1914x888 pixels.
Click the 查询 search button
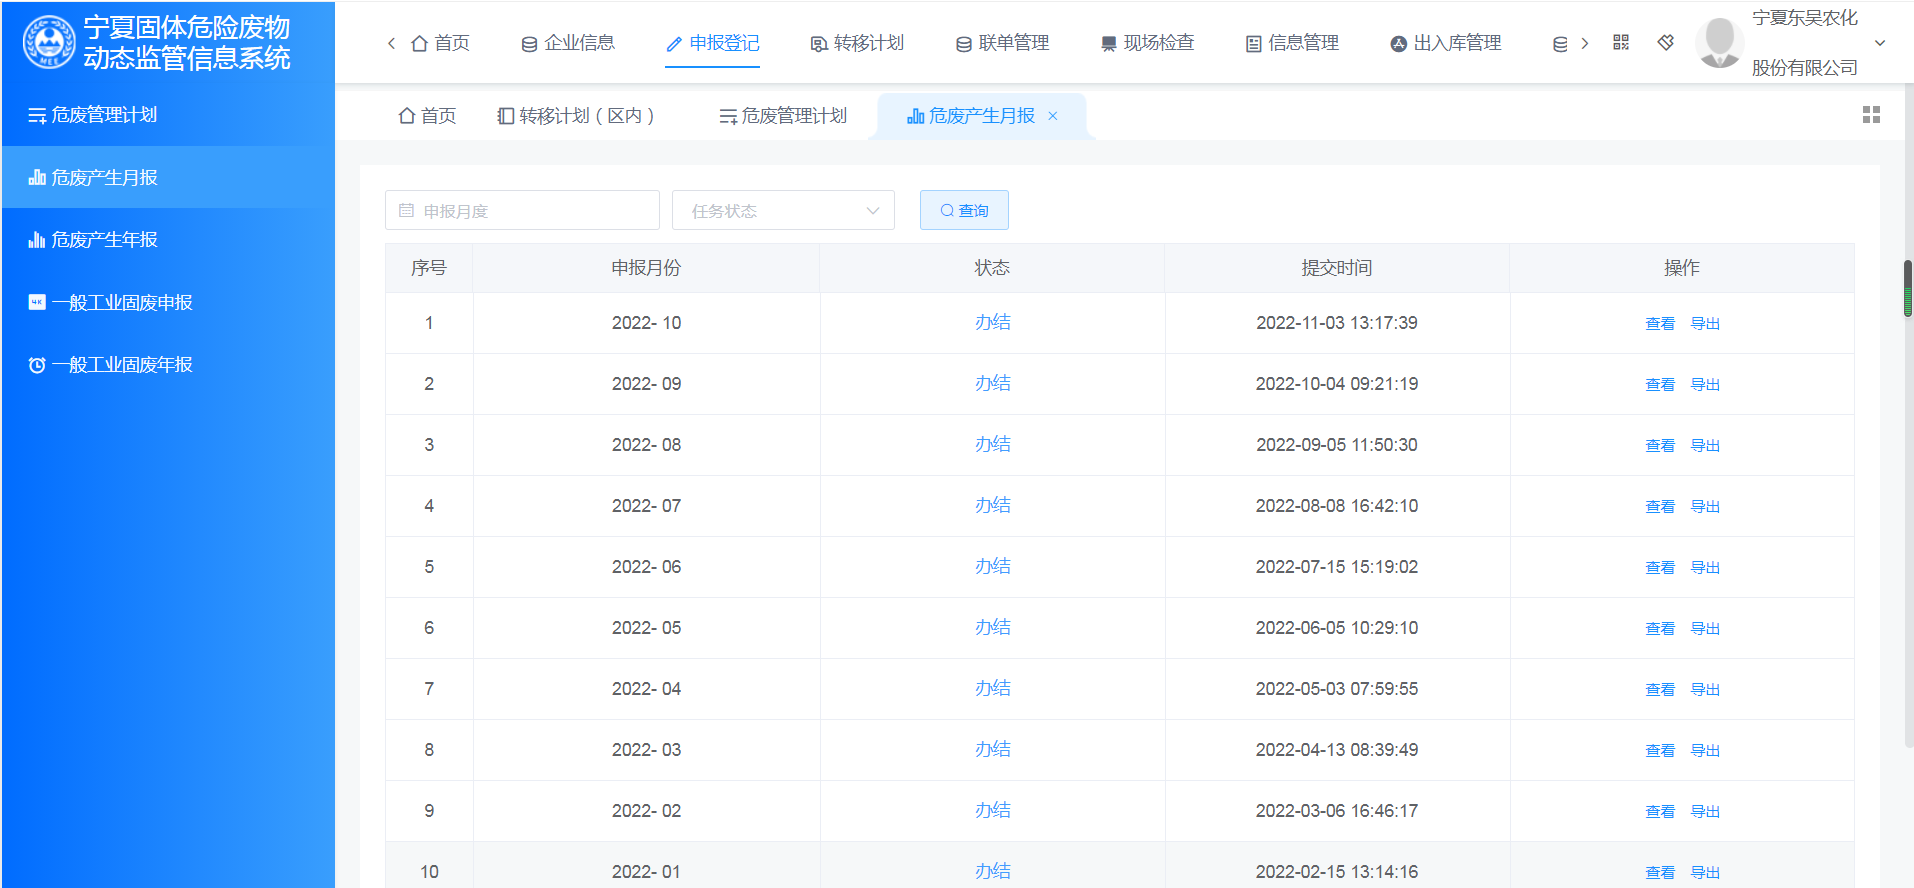(x=964, y=211)
